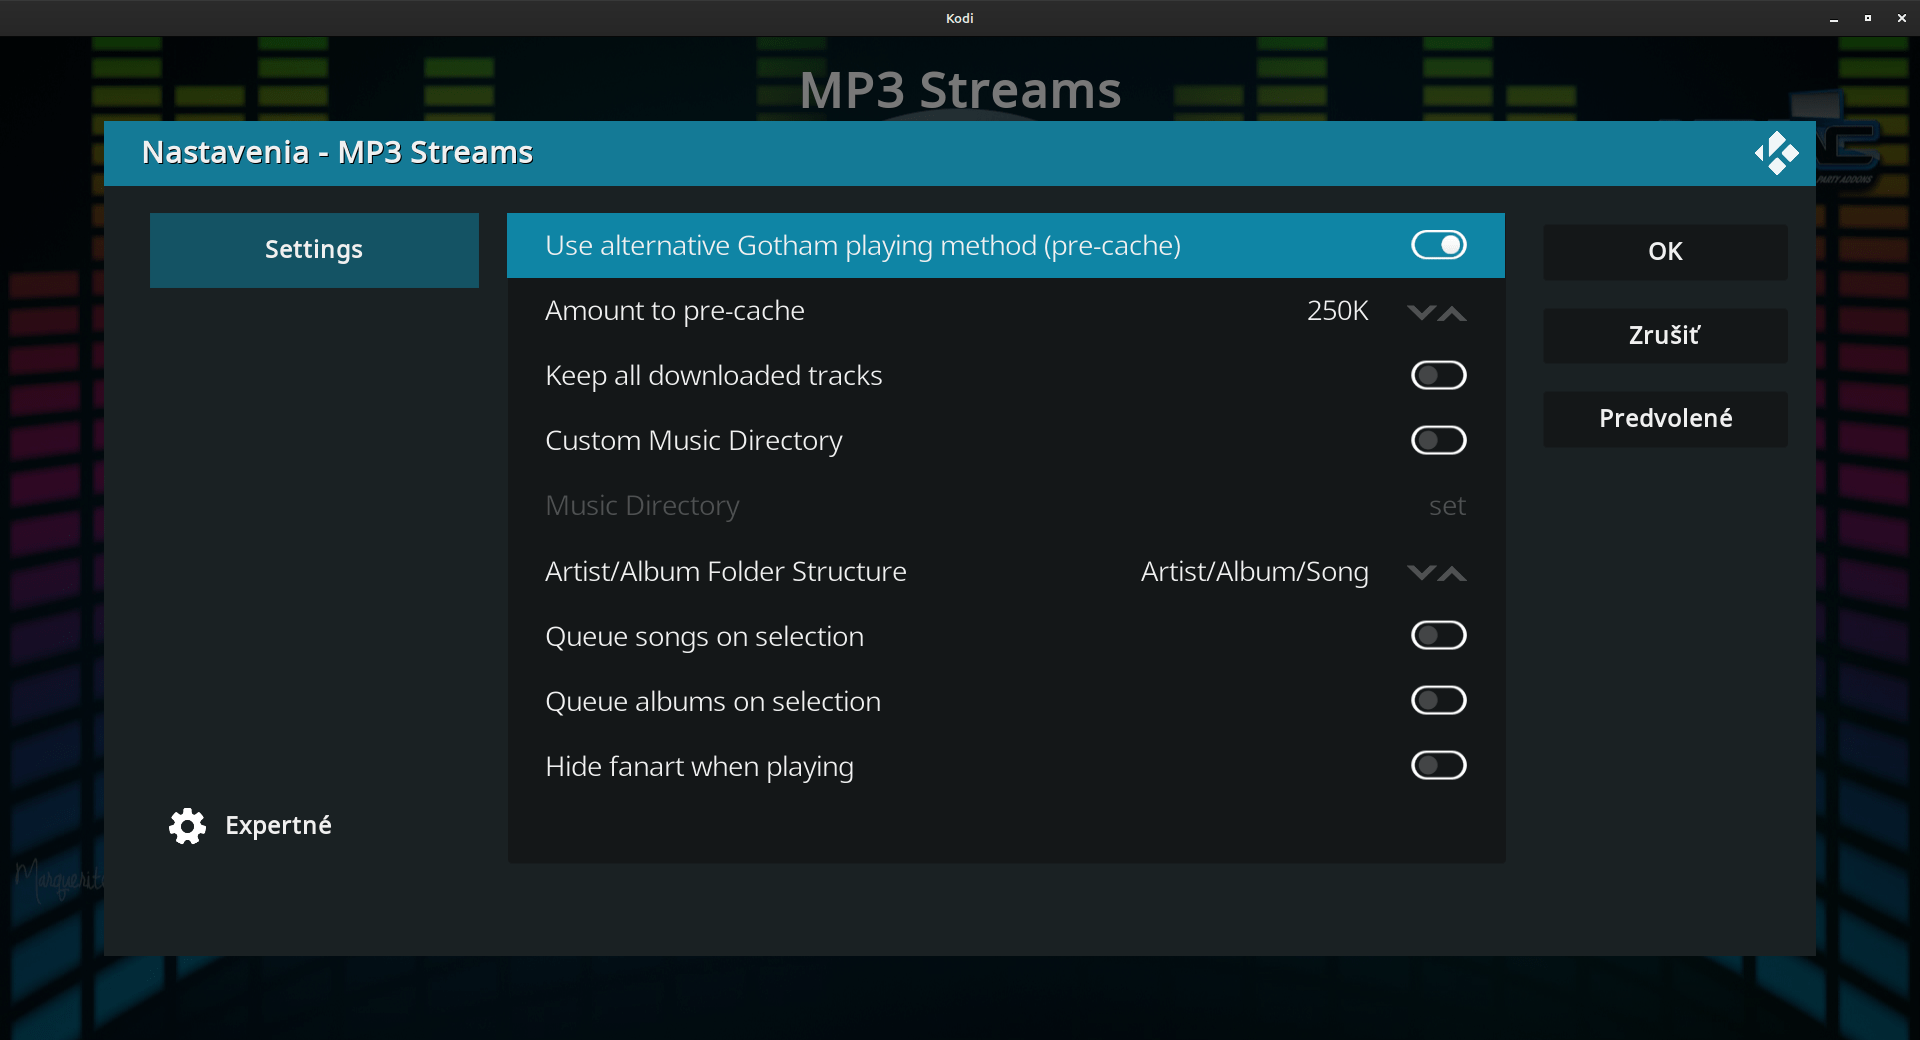
Task: Click the Expertné settings level gear icon
Action: coord(187,826)
